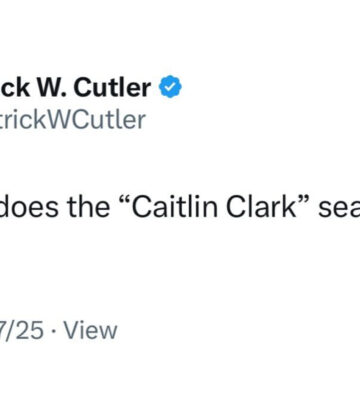Select the word "Caitlin" in the tweet

(x=175, y=207)
